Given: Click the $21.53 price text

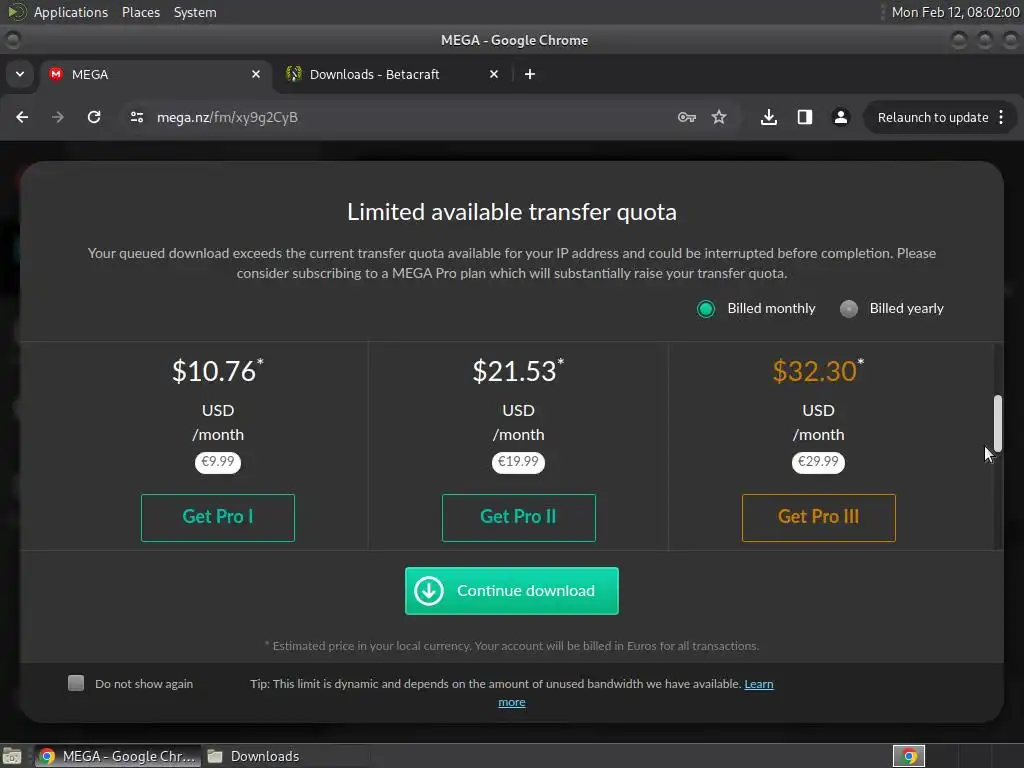Looking at the screenshot, I should (518, 371).
